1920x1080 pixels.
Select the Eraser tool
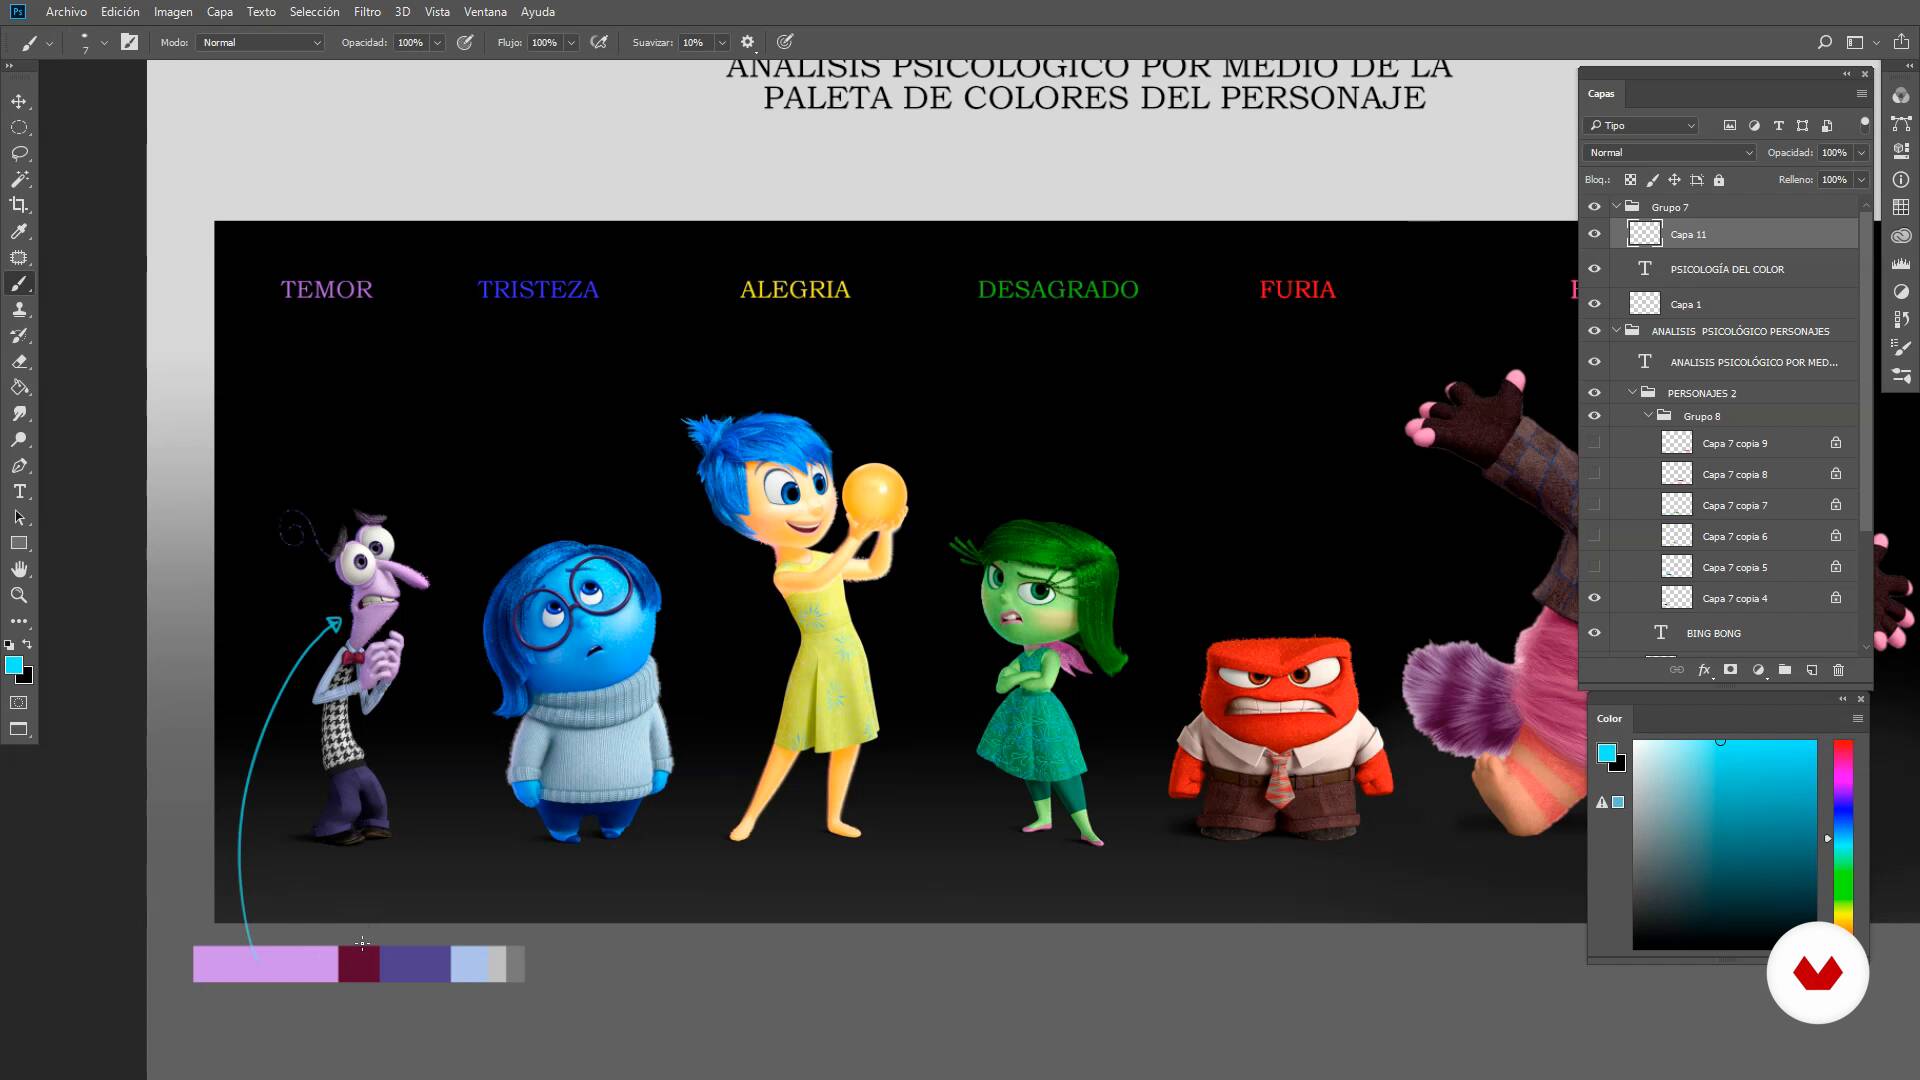pyautogui.click(x=19, y=362)
